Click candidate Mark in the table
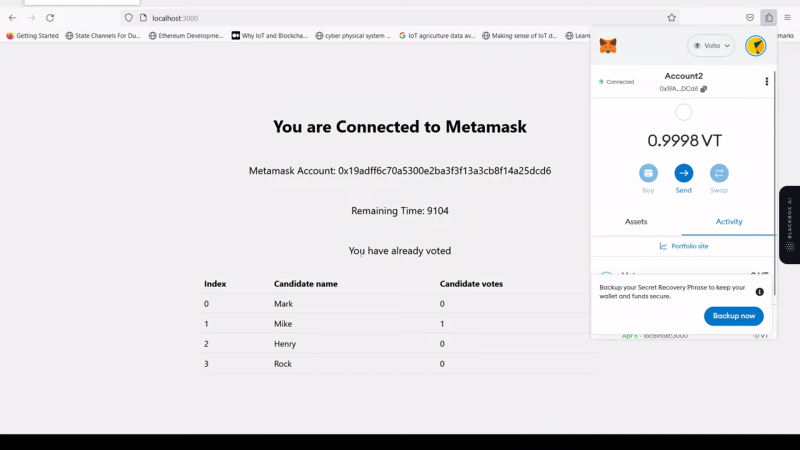The width and height of the screenshot is (800, 450). coord(283,304)
